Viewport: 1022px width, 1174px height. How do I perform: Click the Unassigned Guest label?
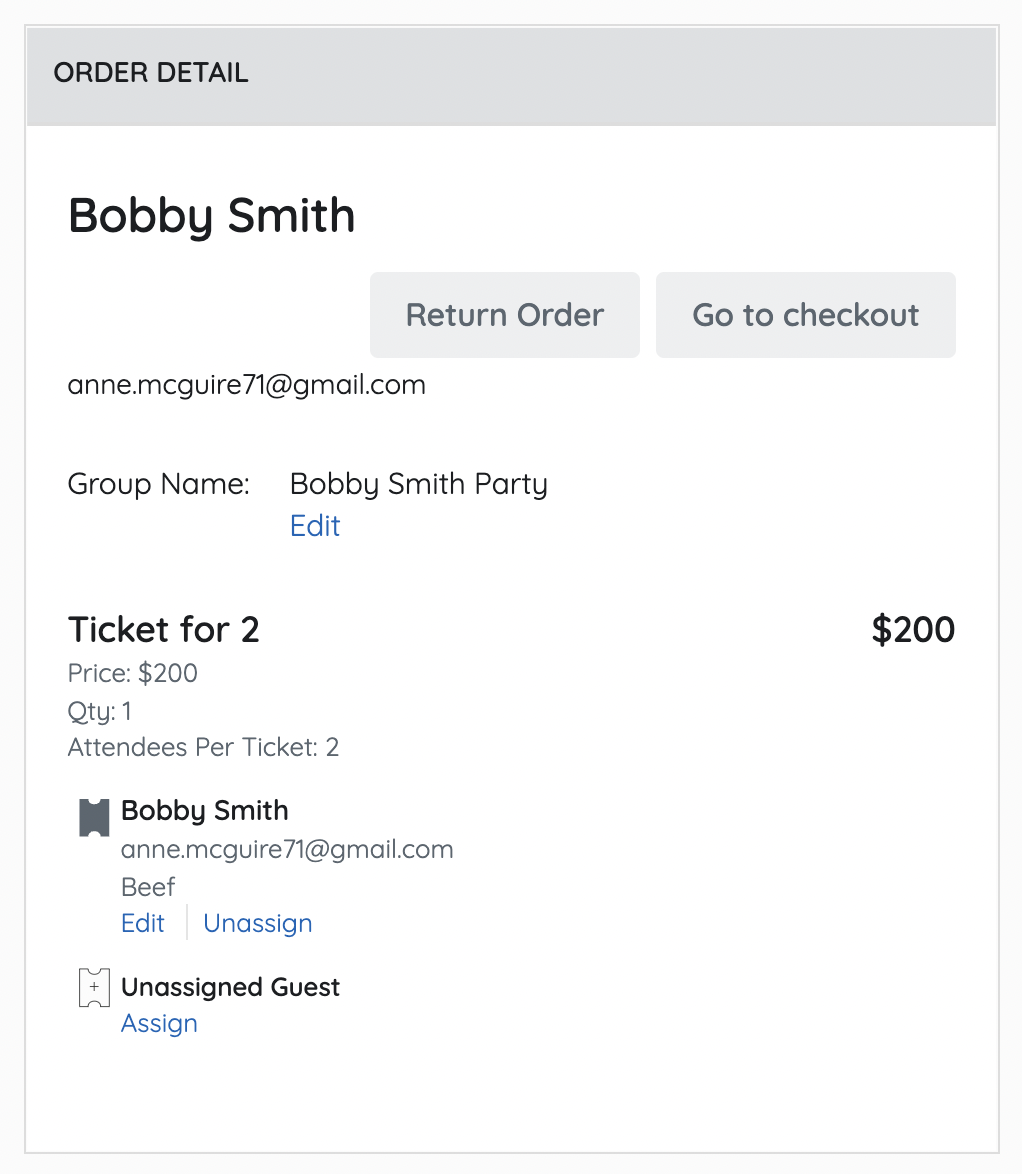230,987
